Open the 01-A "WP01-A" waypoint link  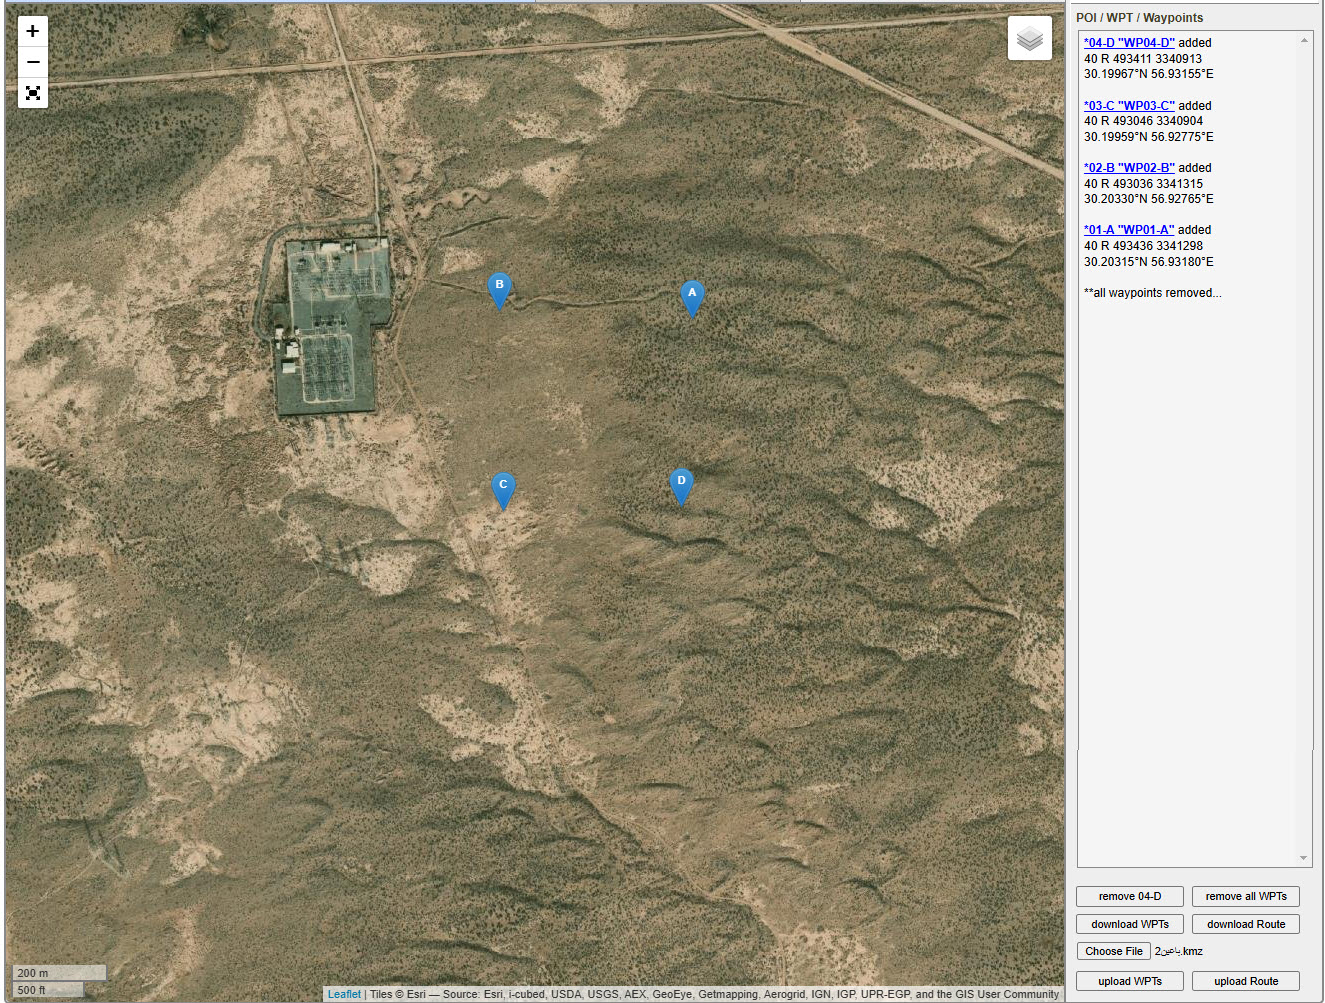1129,230
